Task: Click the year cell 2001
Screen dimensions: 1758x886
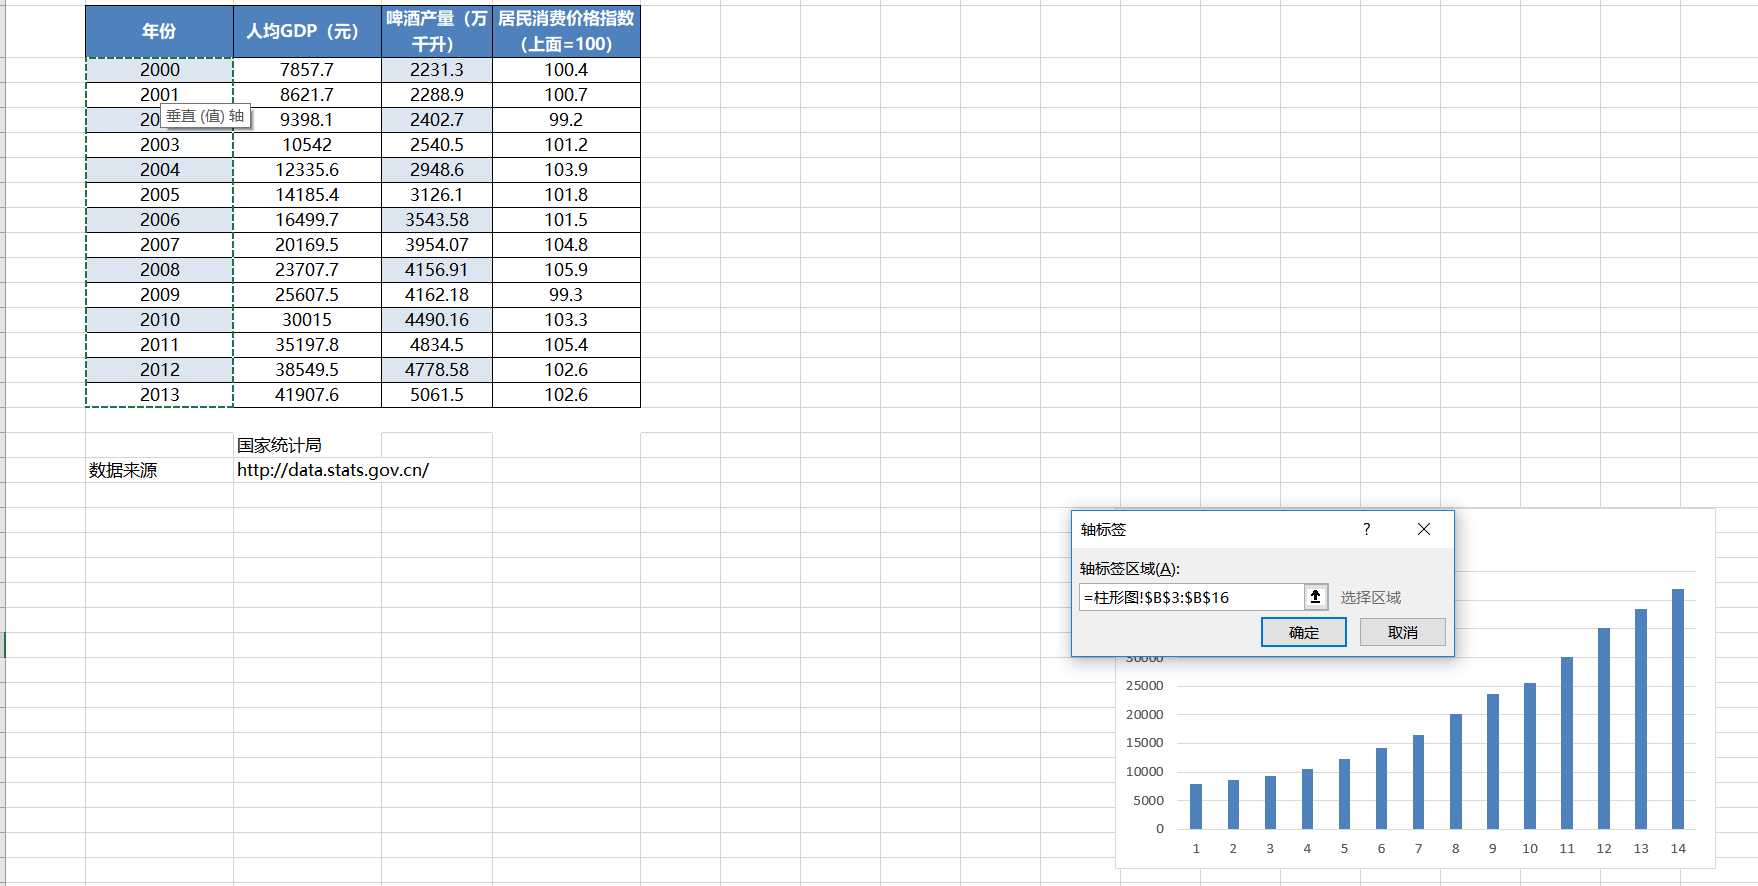Action: (x=160, y=95)
